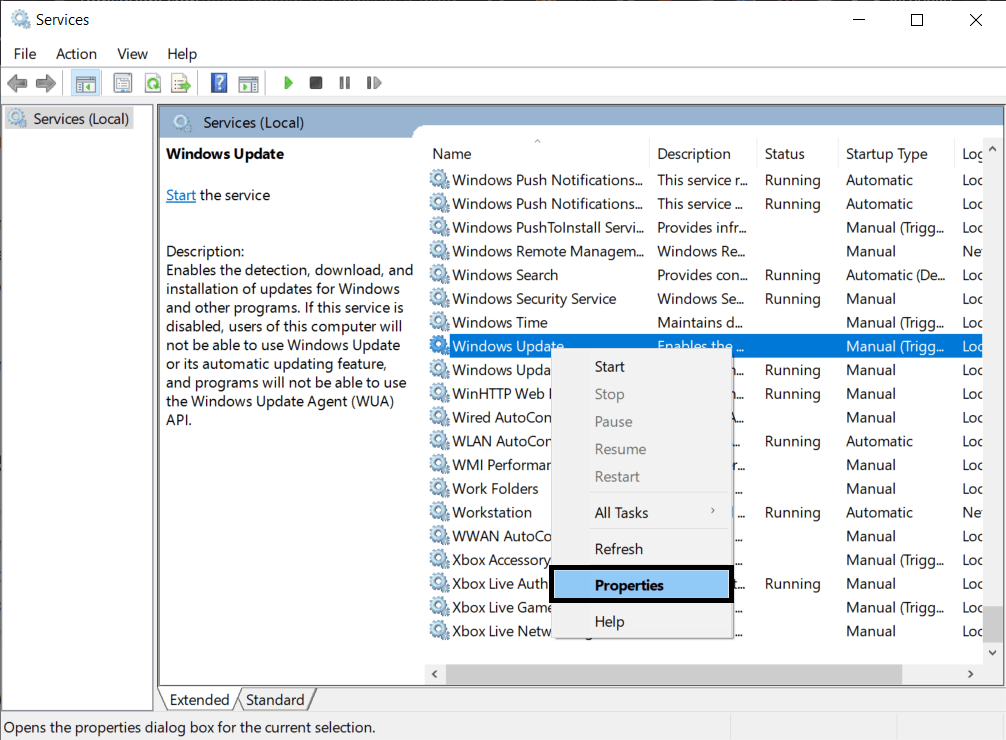Click gear icon beside Workstation
1006x740 pixels.
click(x=439, y=512)
